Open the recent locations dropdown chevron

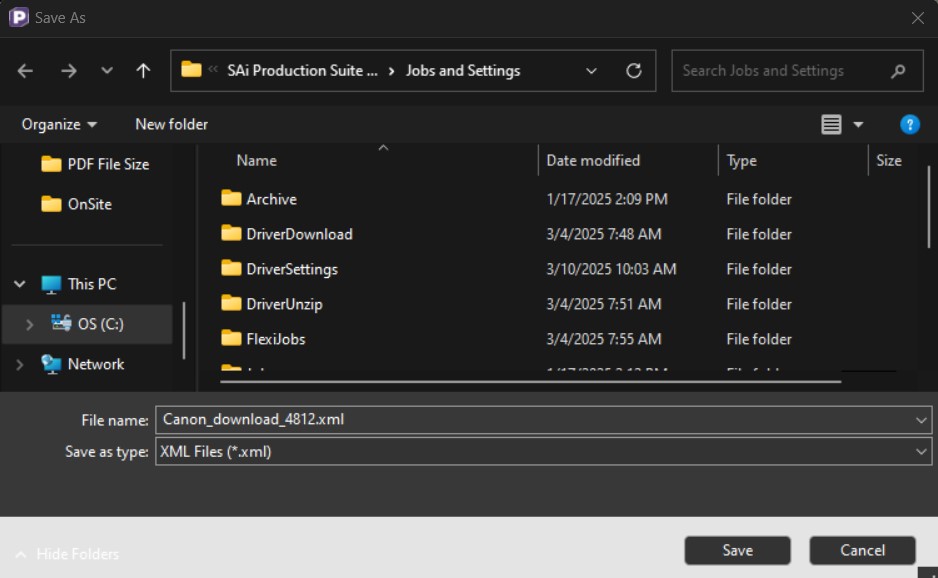click(106, 71)
